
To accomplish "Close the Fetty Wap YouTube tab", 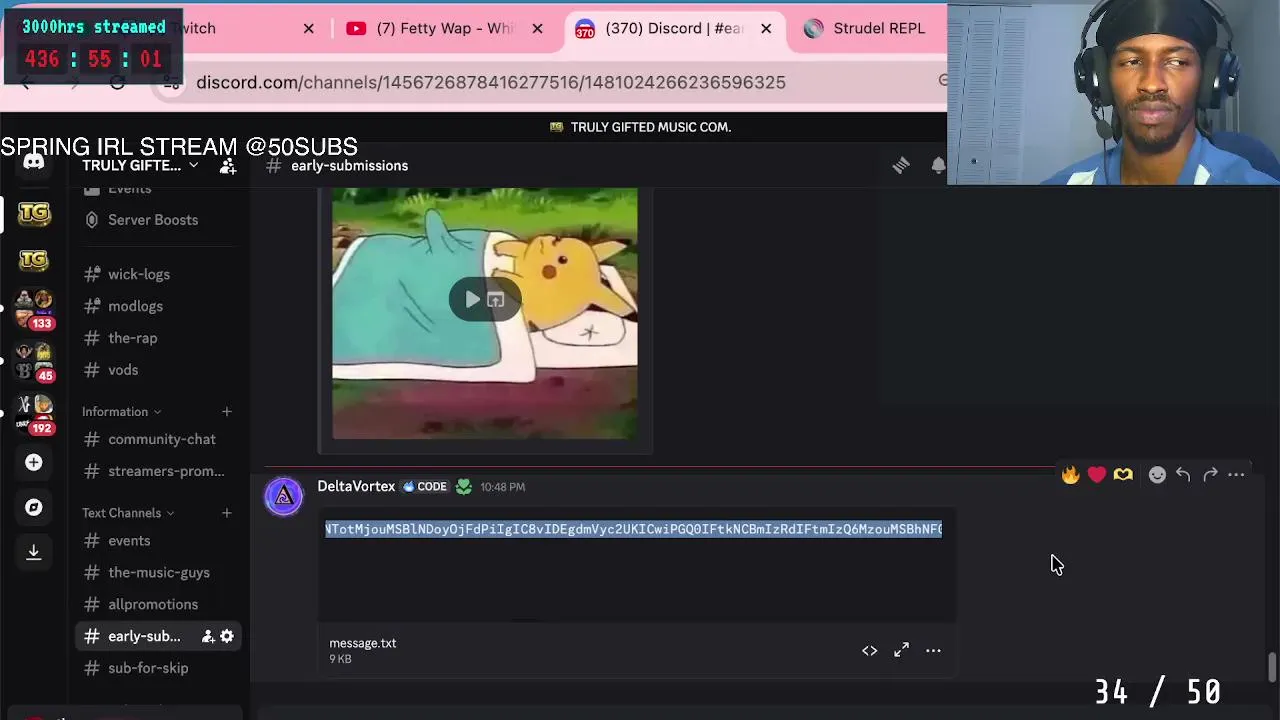I will [x=537, y=28].
